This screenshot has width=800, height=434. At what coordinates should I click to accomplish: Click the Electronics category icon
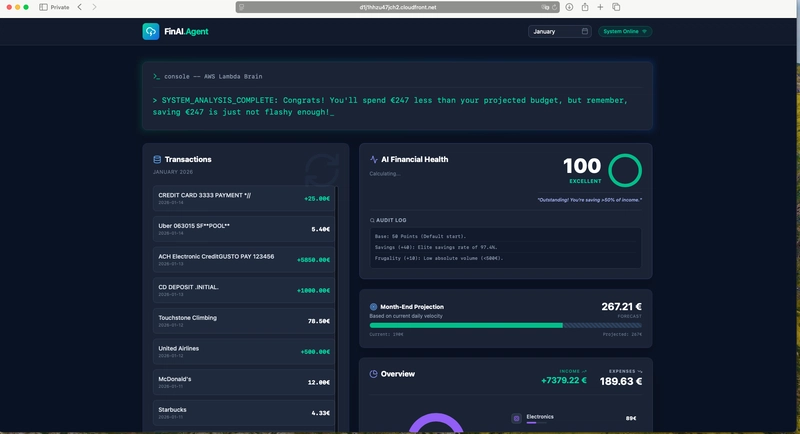516,418
